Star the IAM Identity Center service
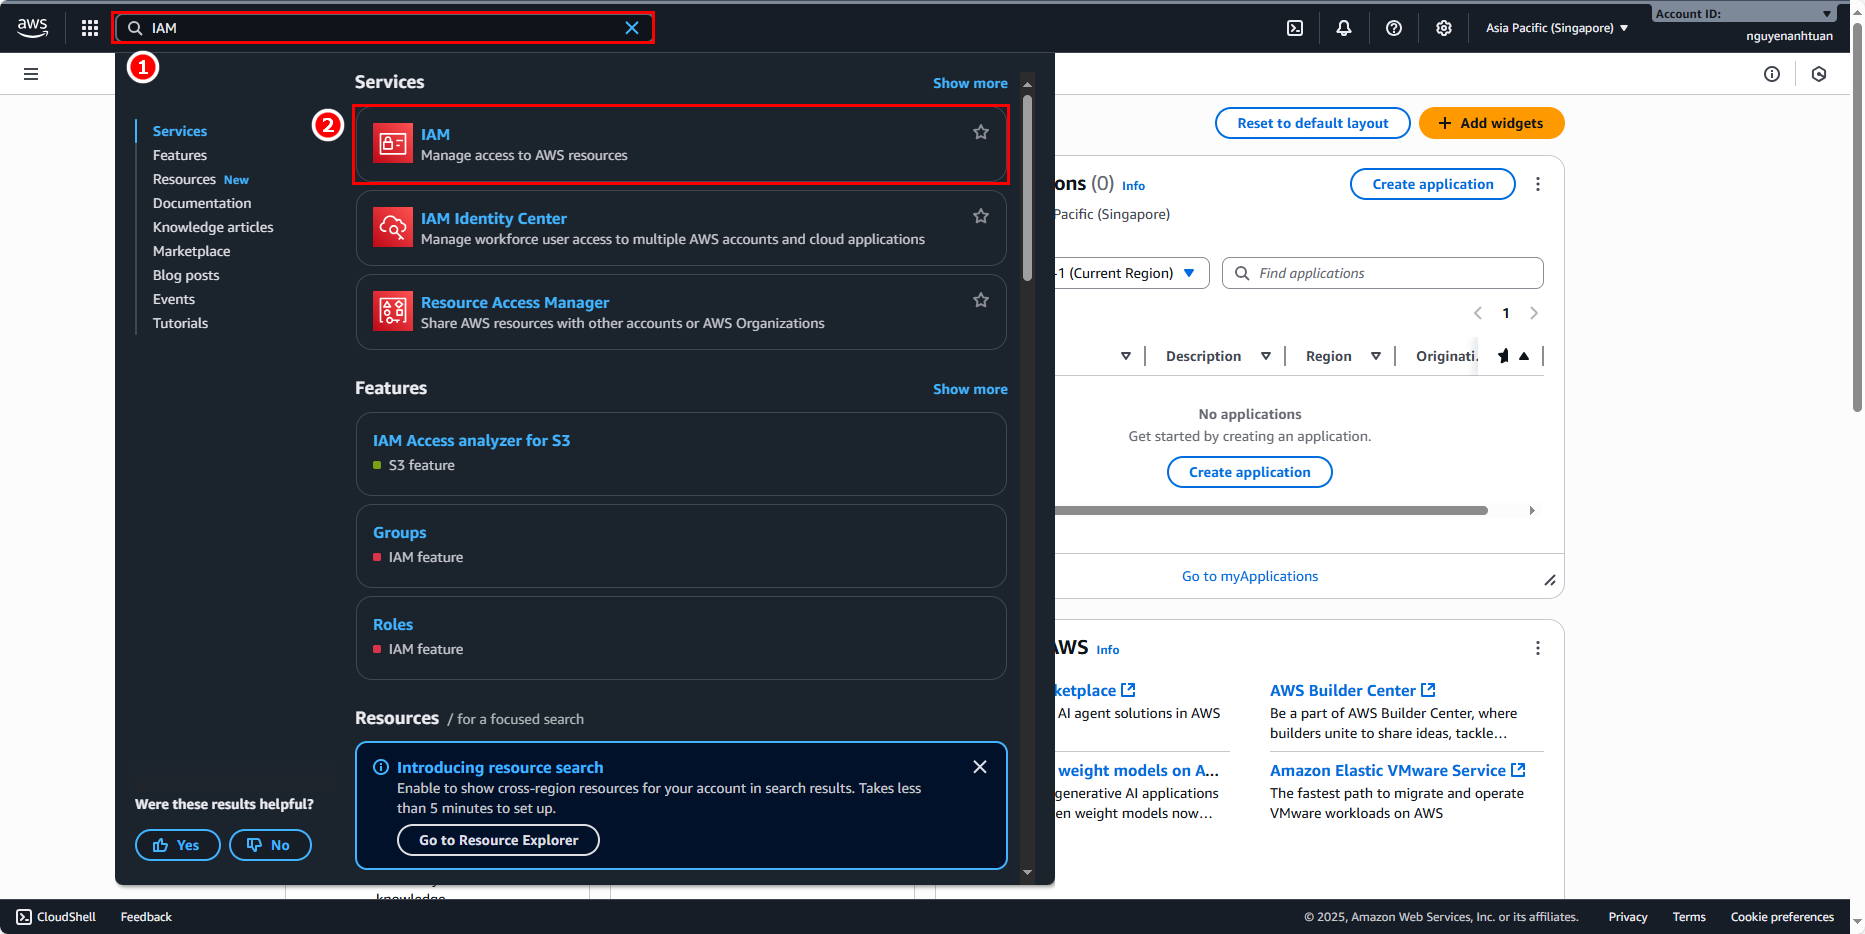 tap(981, 216)
